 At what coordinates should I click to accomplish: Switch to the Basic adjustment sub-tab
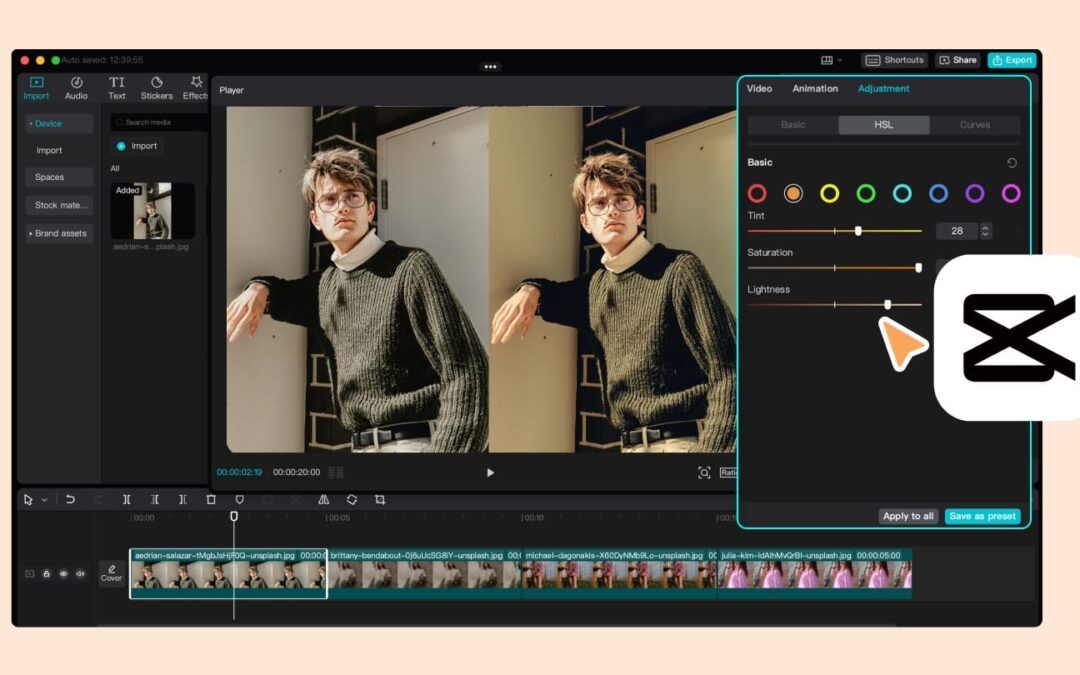click(793, 125)
